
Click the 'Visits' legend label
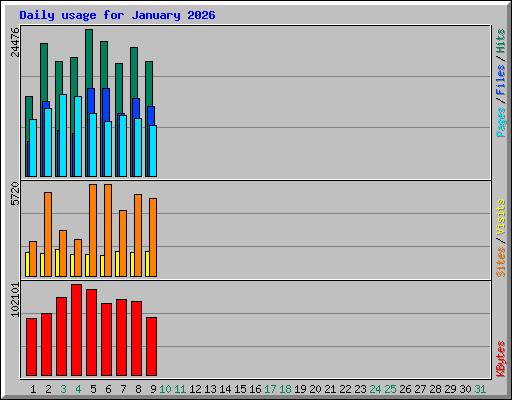[501, 217]
